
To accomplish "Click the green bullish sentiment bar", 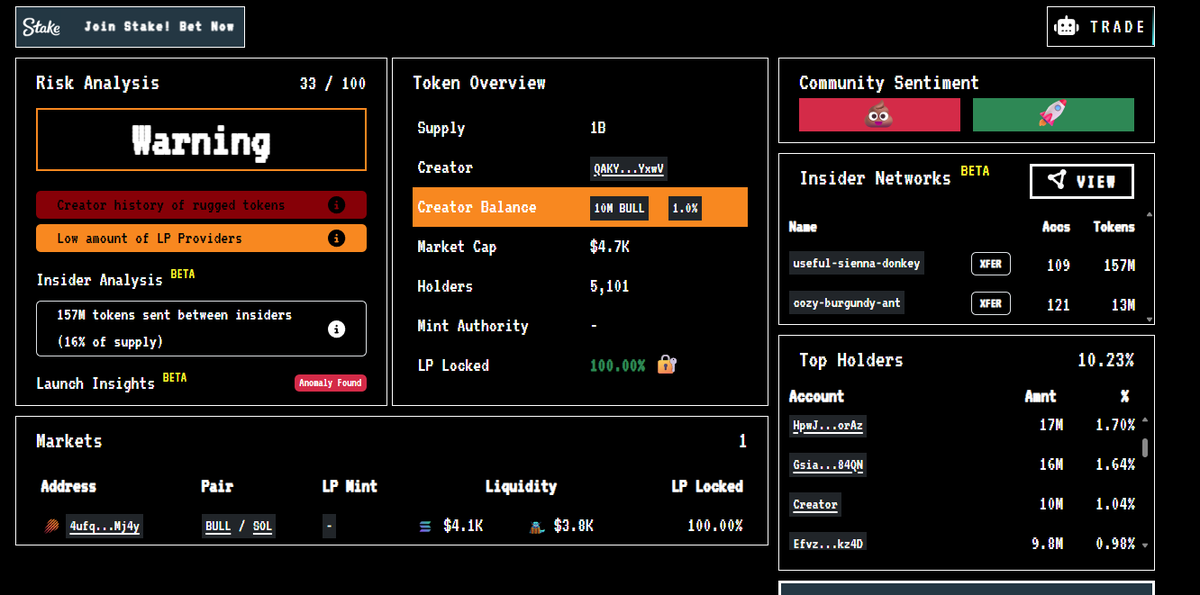I will click(x=1053, y=115).
